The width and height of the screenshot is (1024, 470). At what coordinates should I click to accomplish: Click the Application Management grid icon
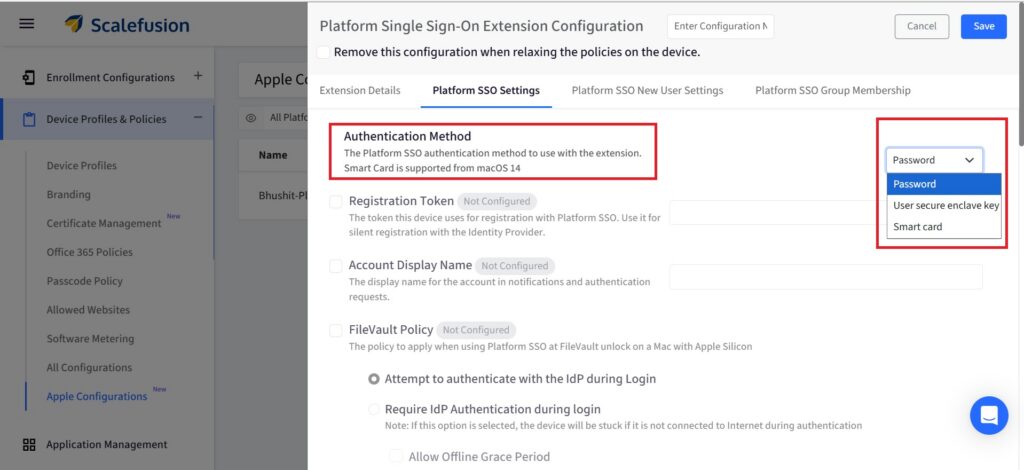(29, 444)
